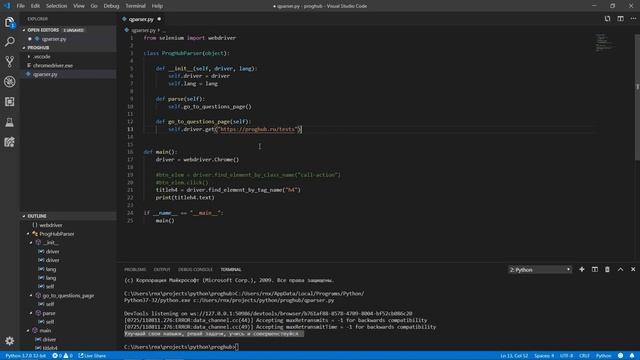
Task: Open the feedback smiley in status bar
Action: pyautogui.click(x=620, y=356)
